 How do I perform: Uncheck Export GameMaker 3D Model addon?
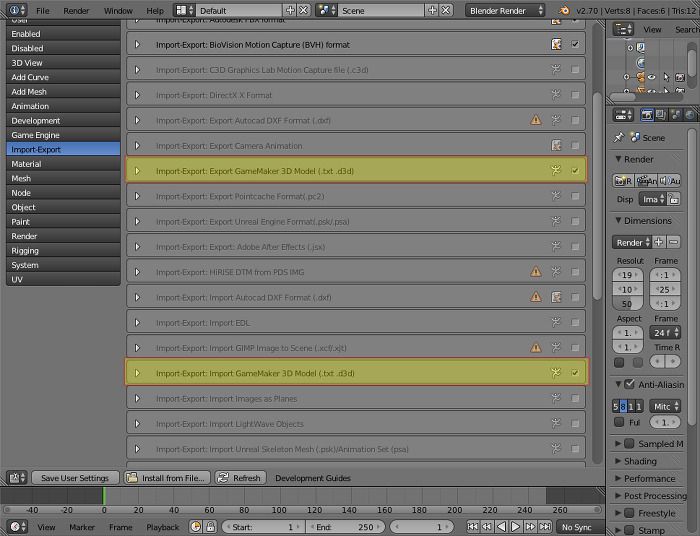[x=575, y=170]
